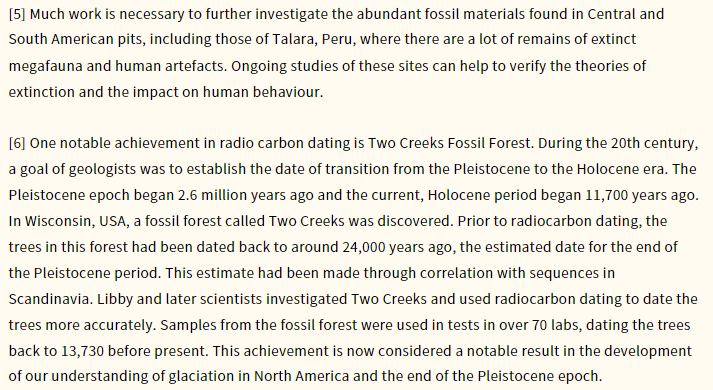Viewport: 713px width, 390px height.
Task: Click the word "glaciation"
Action: (x=200, y=377)
